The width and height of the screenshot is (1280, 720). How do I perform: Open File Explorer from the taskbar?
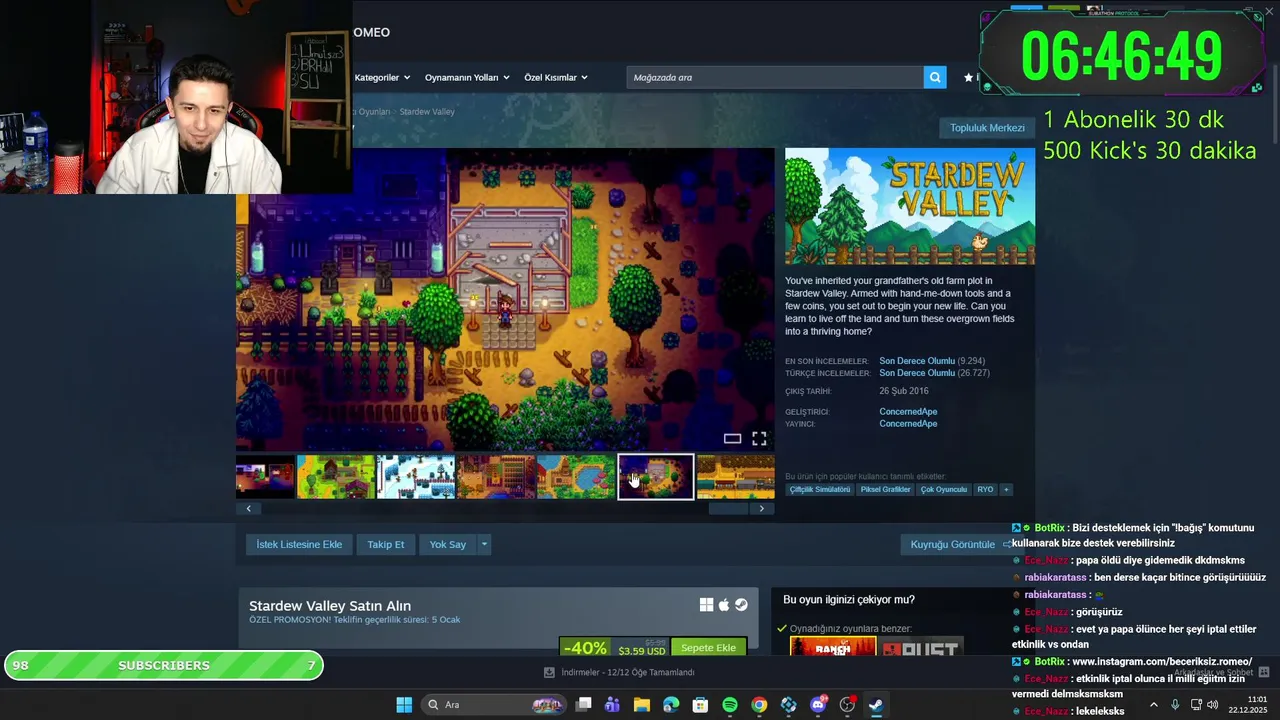642,705
